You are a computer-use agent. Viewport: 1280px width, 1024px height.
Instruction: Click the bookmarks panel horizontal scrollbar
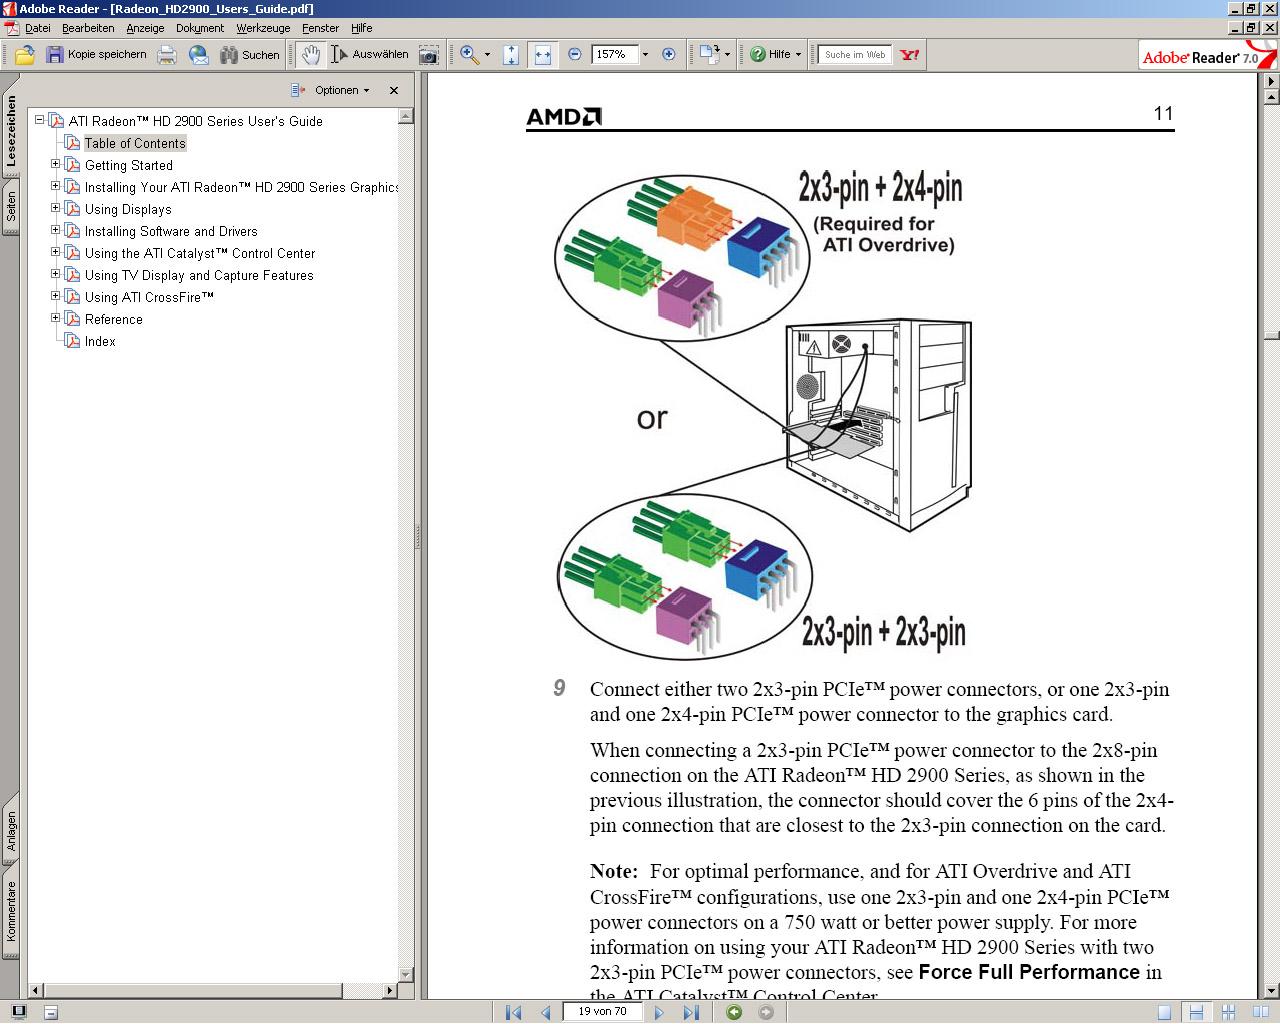(x=212, y=990)
